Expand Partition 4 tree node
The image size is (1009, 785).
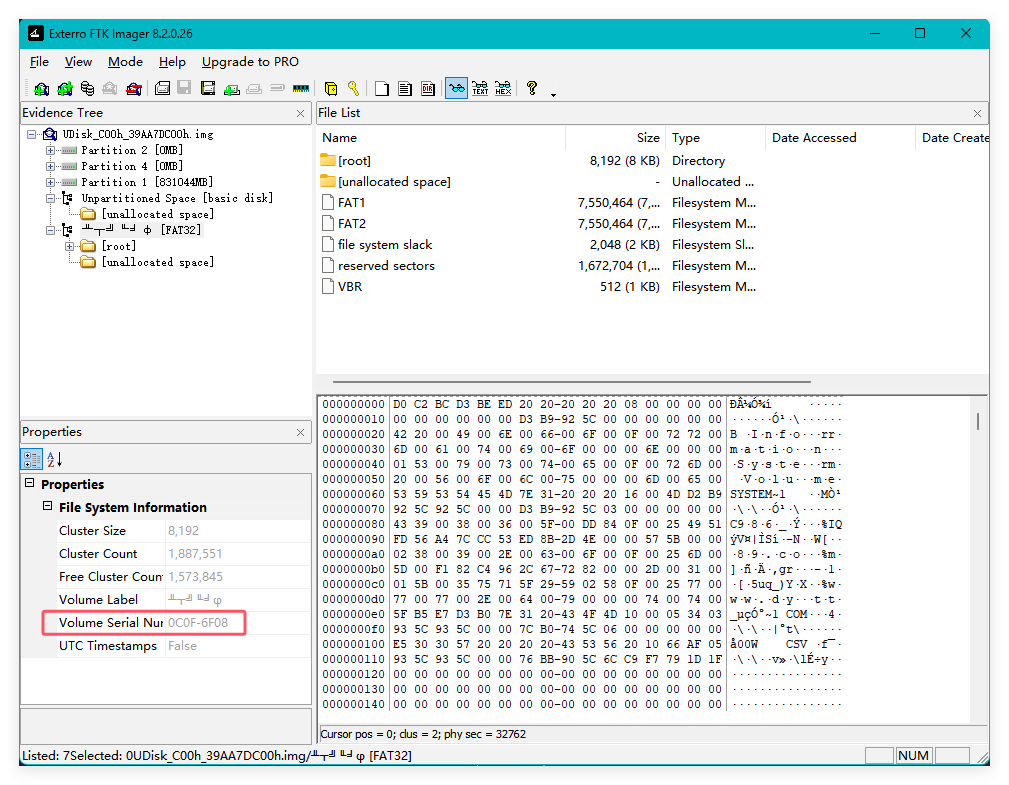(50, 166)
